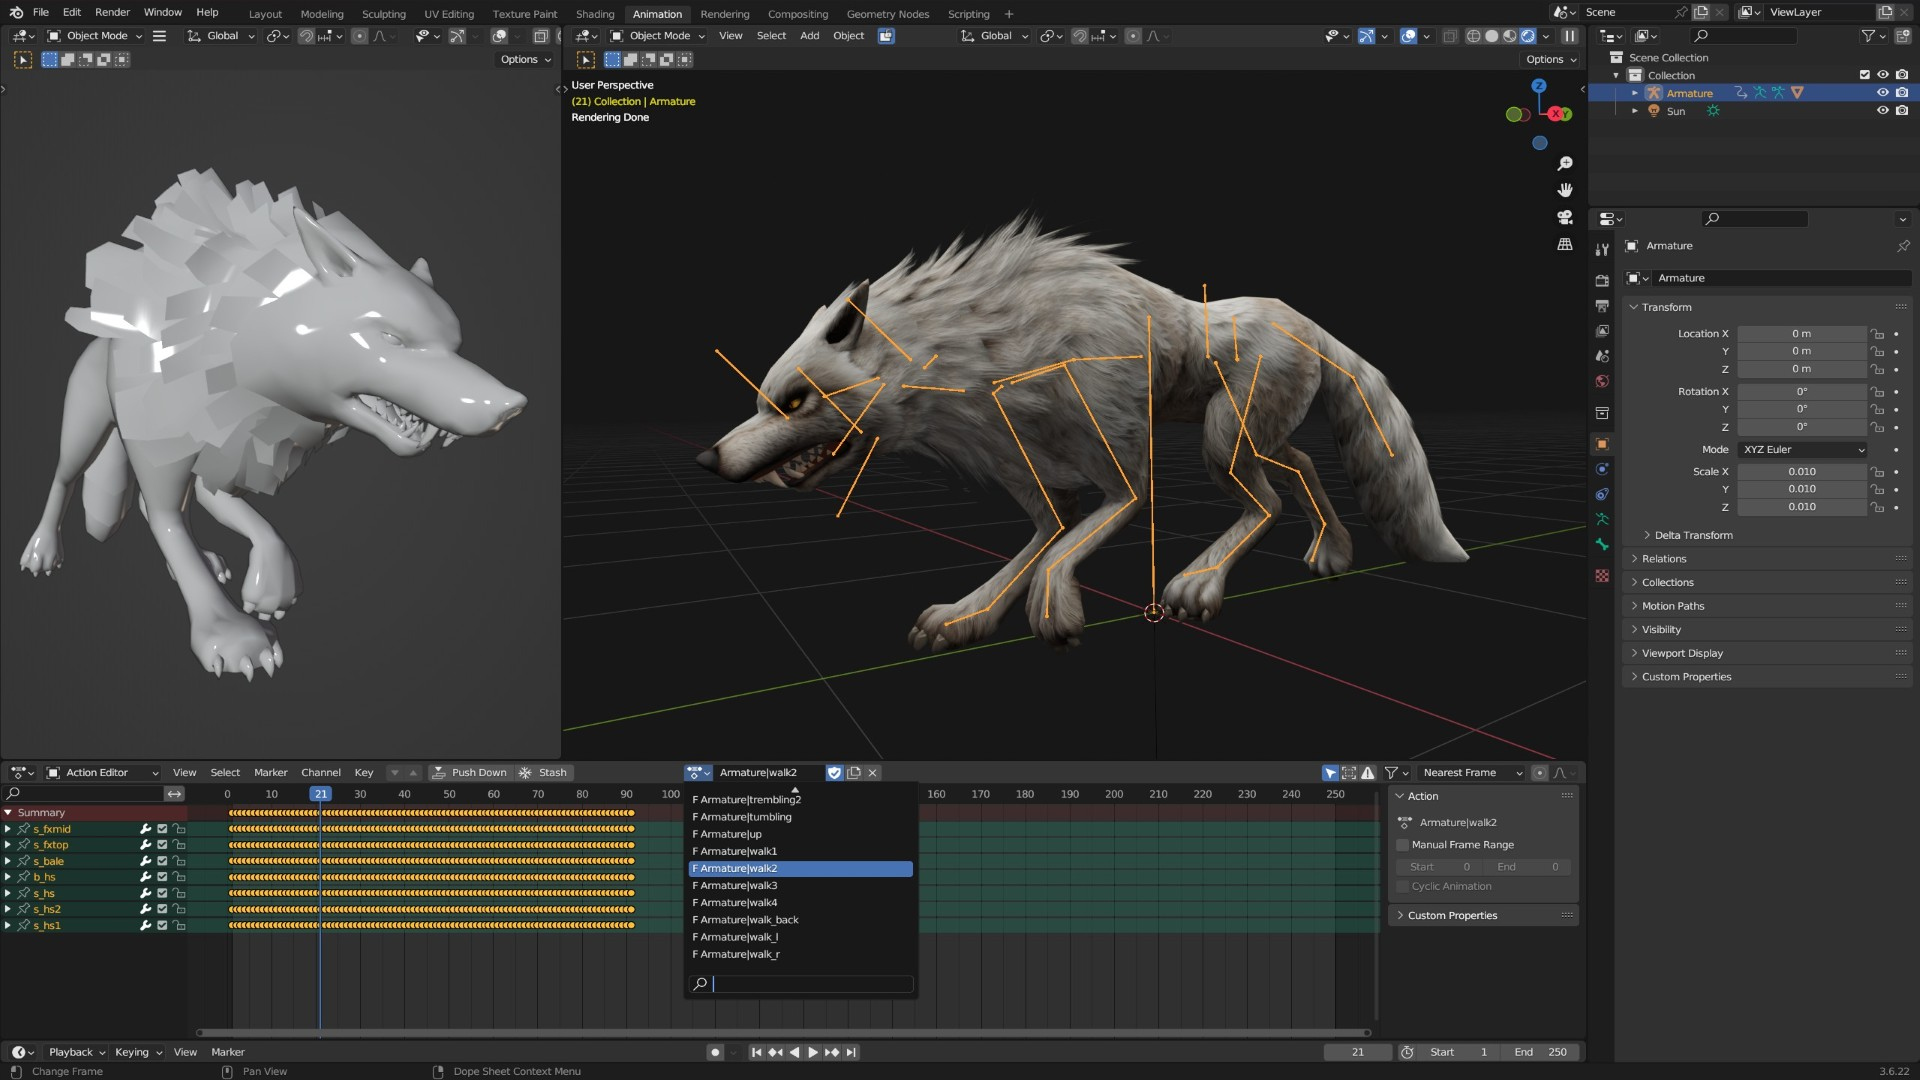Click Options in the main viewport header

(x=1550, y=60)
